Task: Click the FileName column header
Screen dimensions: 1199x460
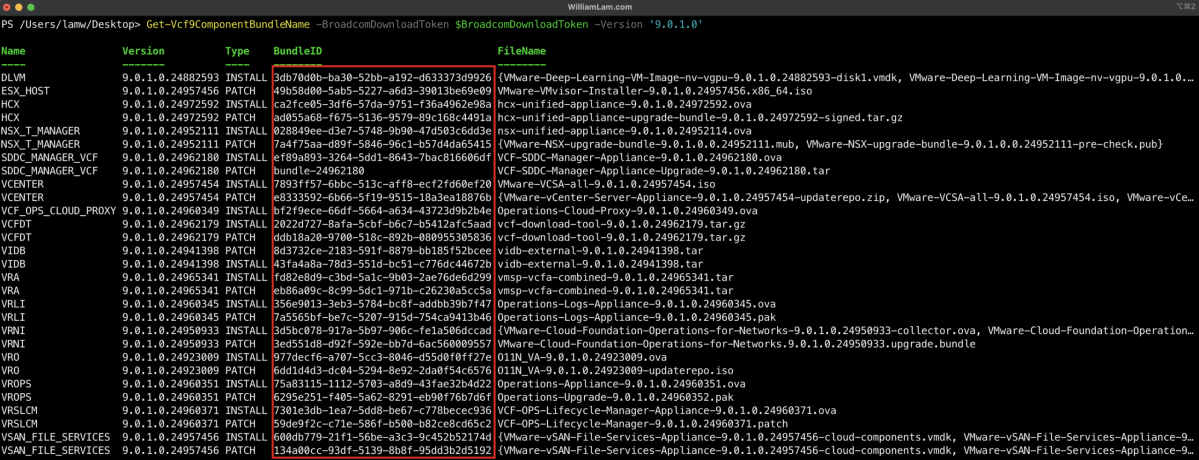Action: [x=522, y=51]
